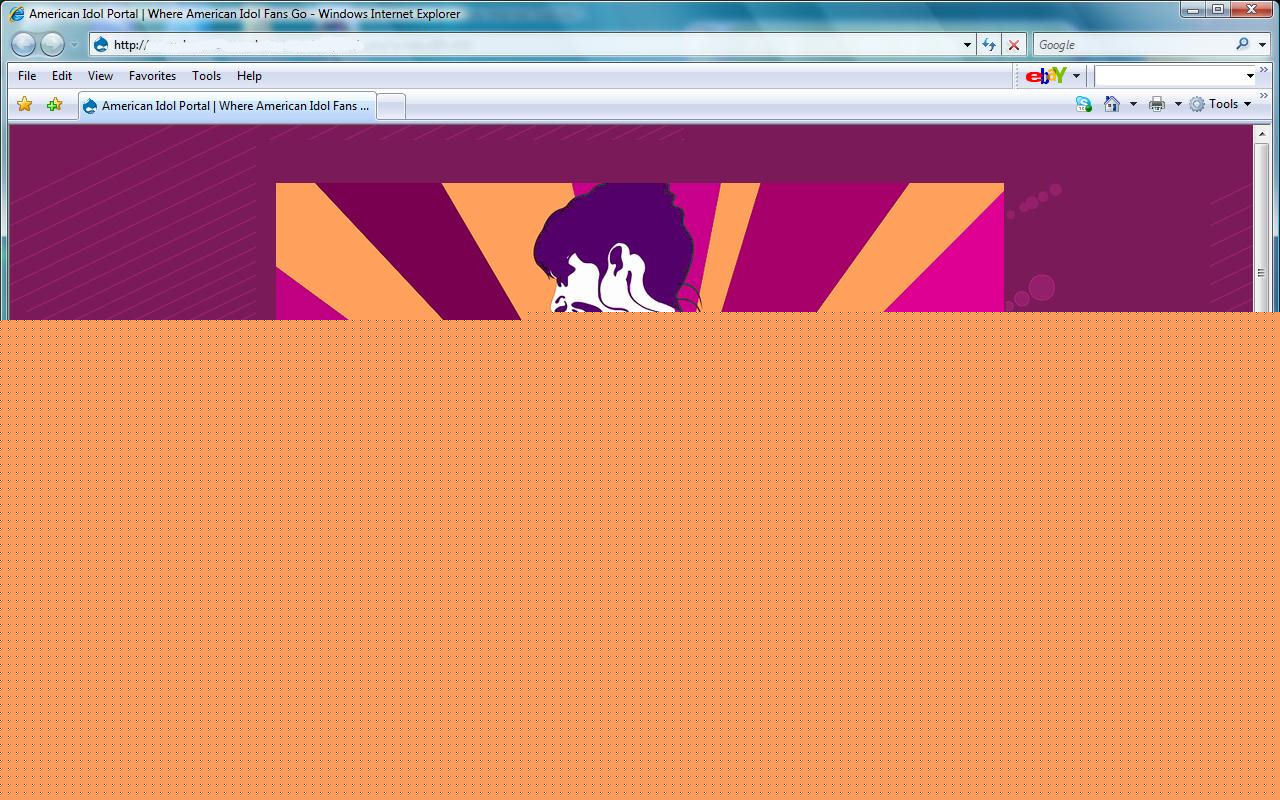Image resolution: width=1280 pixels, height=800 pixels.
Task: Click the magnifying glass search icon
Action: (x=1242, y=44)
